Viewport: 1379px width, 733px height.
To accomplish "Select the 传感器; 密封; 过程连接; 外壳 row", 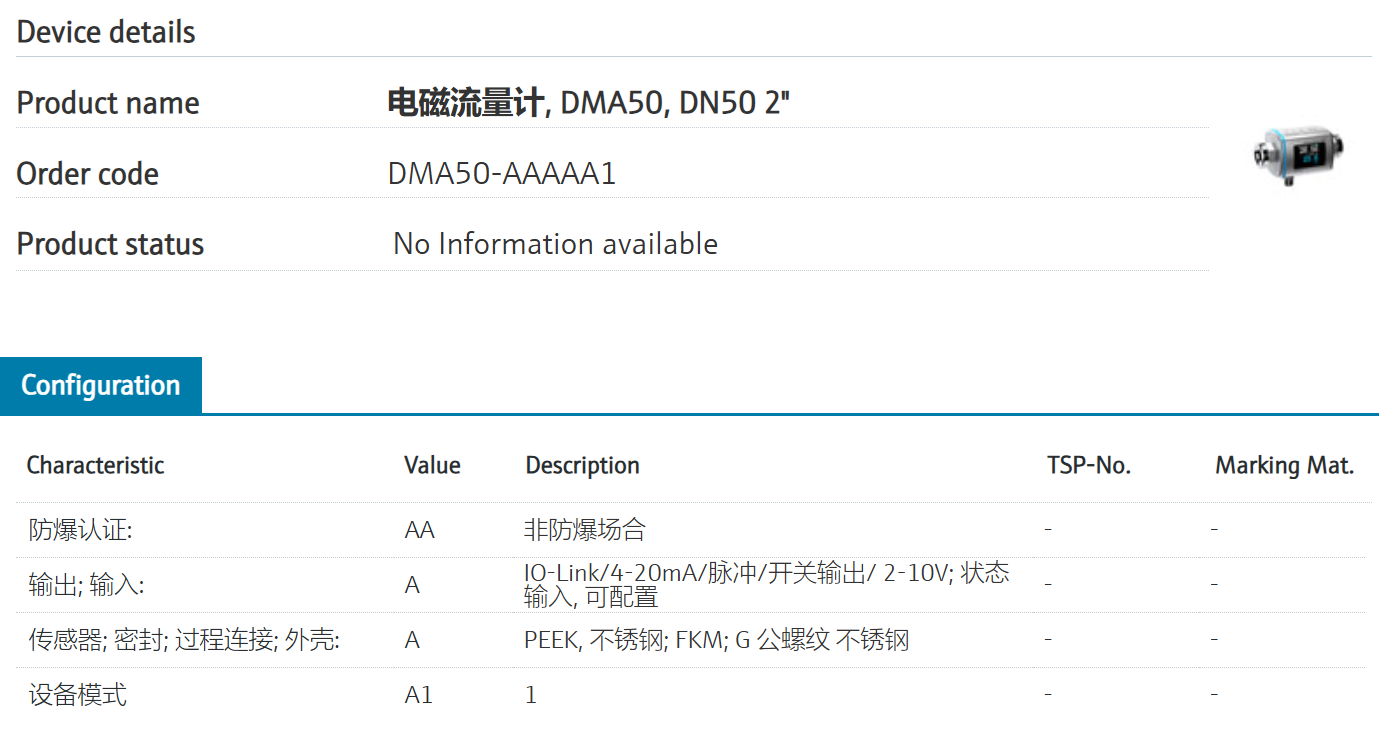I will click(184, 640).
